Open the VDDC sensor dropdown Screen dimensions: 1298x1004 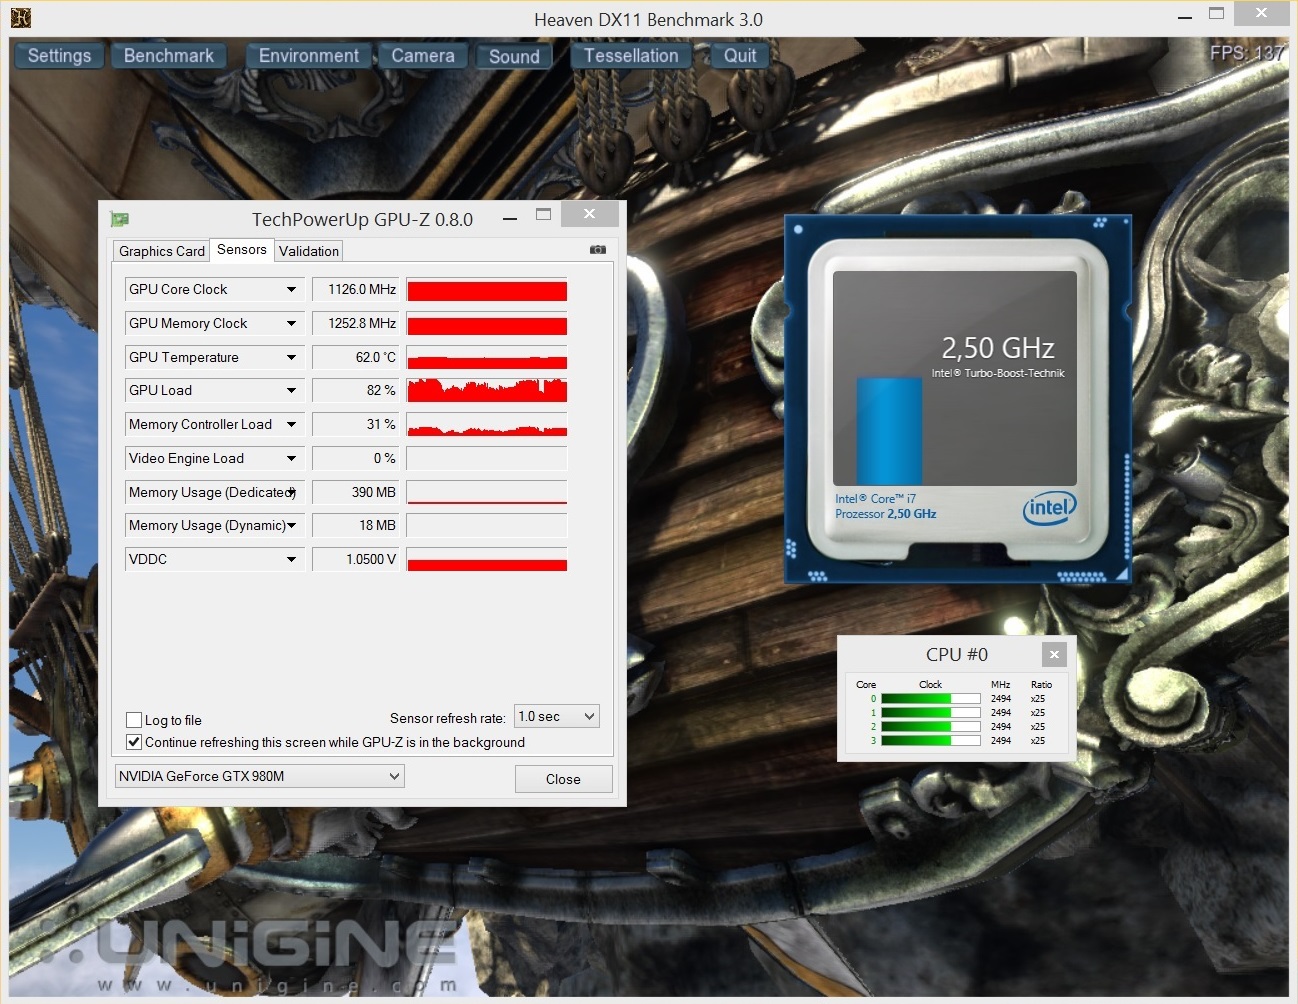pos(291,559)
